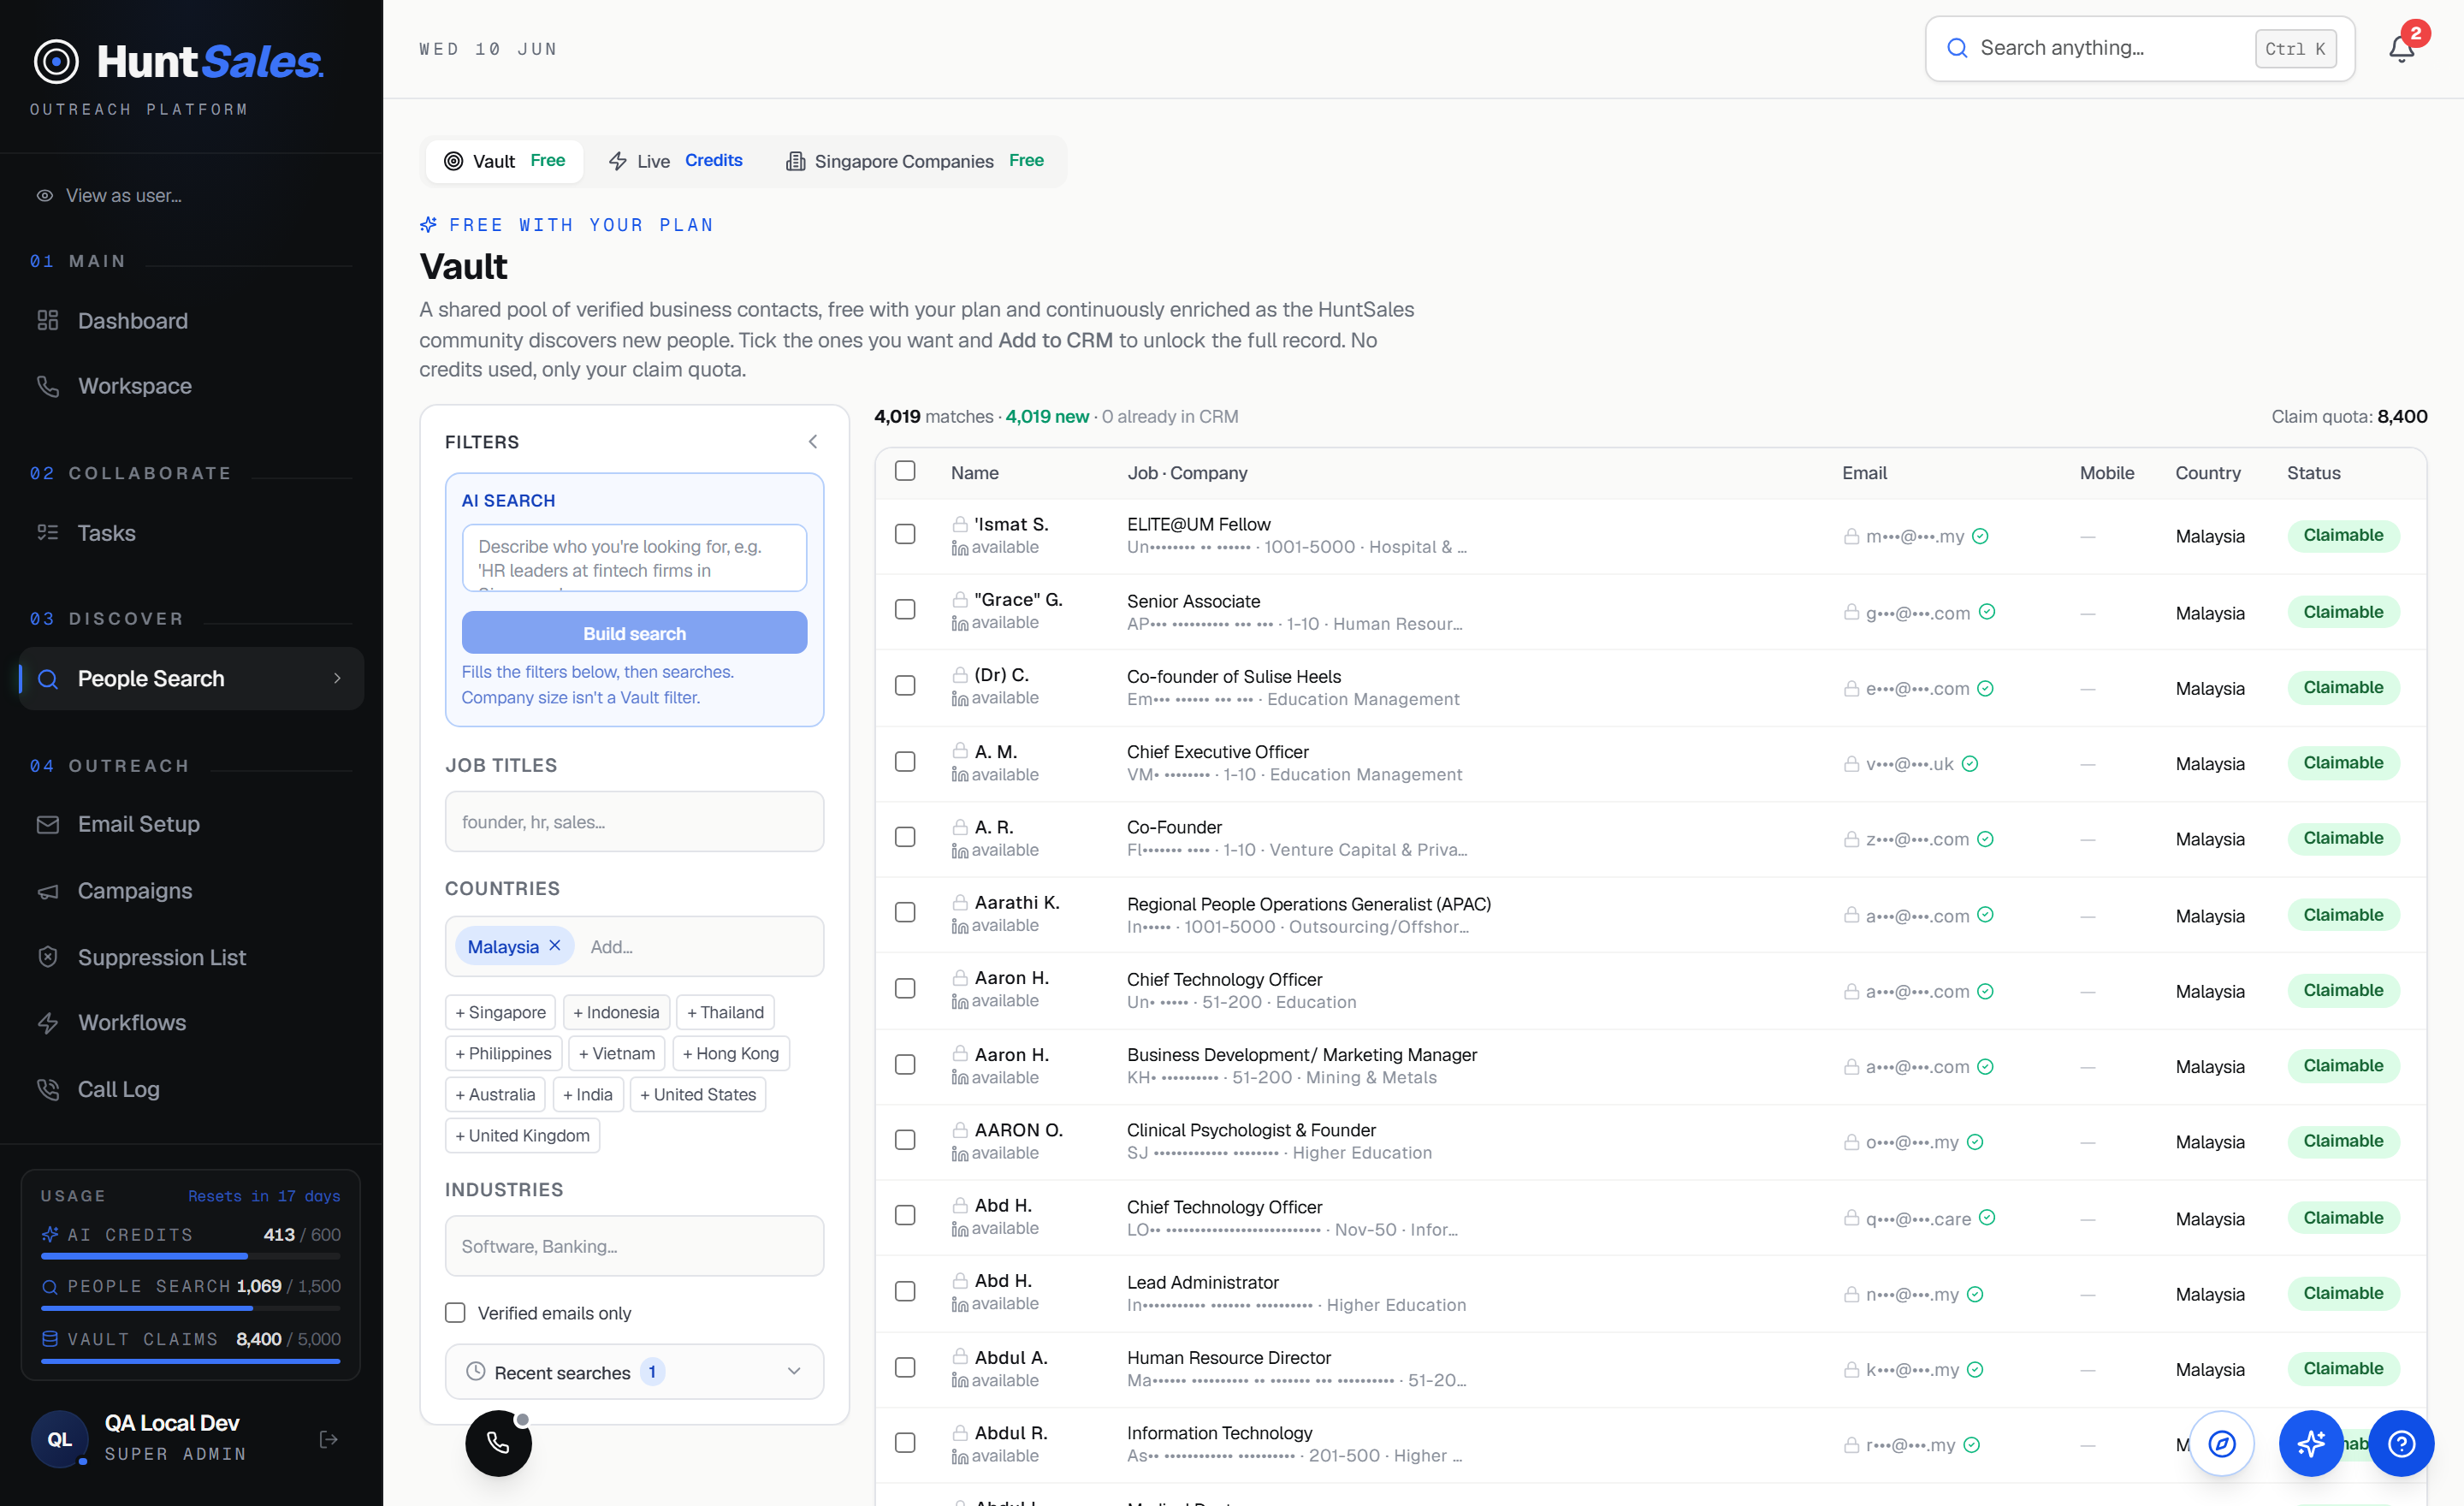This screenshot has height=1506, width=2464.
Task: Select the checkbox for Abdul A.
Action: coord(904,1368)
